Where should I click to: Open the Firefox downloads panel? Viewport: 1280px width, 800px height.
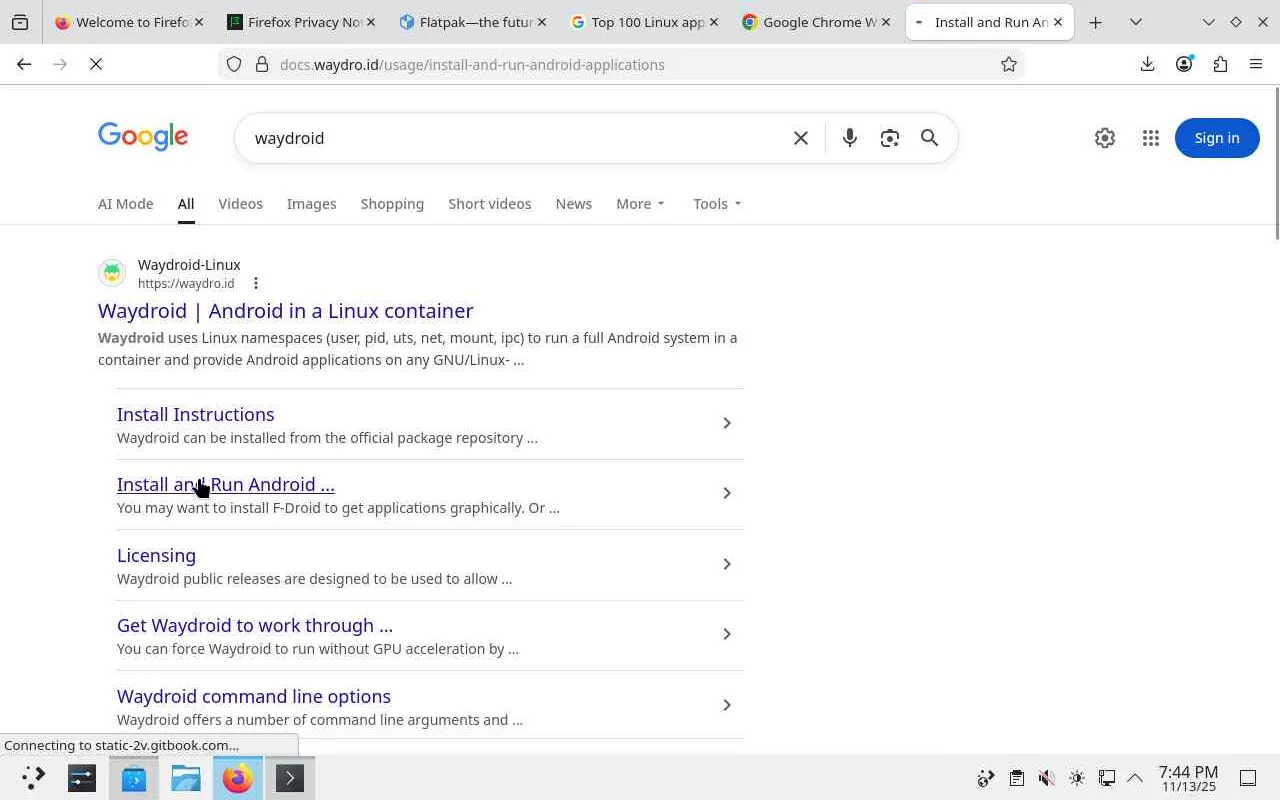pyautogui.click(x=1147, y=64)
